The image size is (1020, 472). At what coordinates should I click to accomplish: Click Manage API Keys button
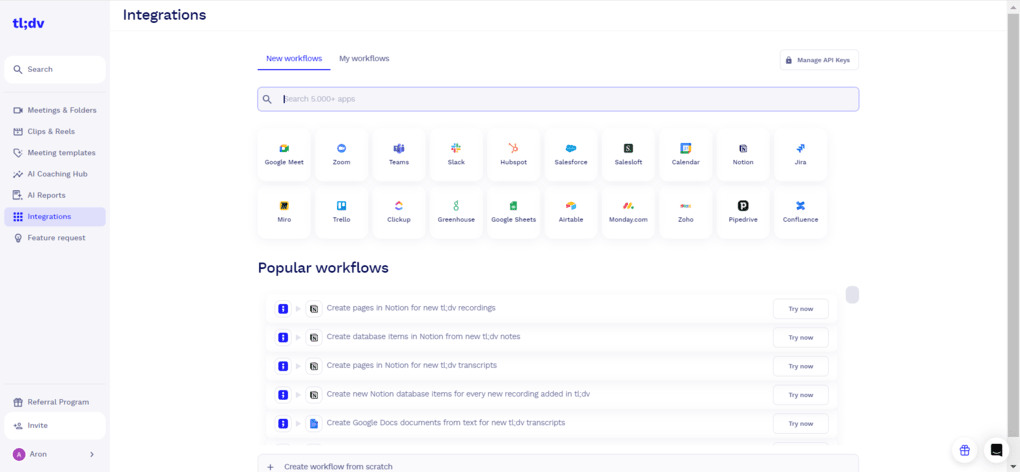(819, 60)
